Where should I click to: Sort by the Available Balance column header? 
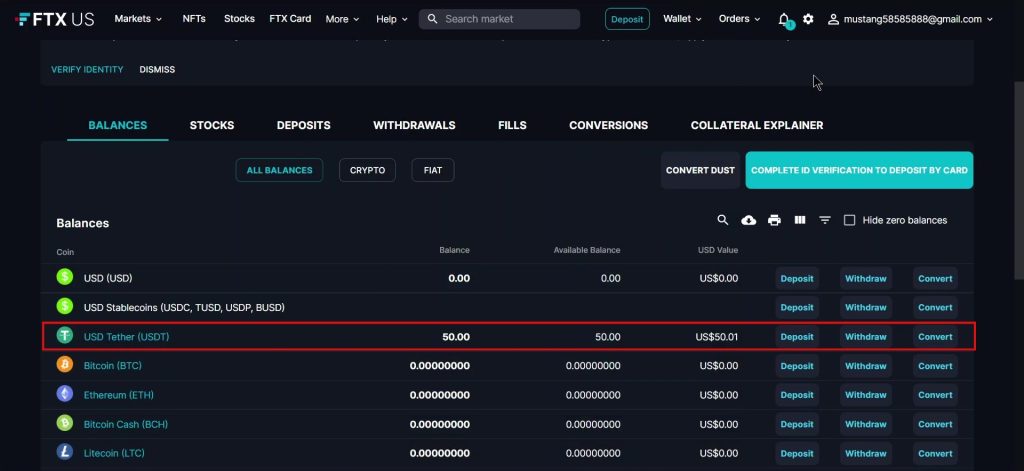(586, 250)
